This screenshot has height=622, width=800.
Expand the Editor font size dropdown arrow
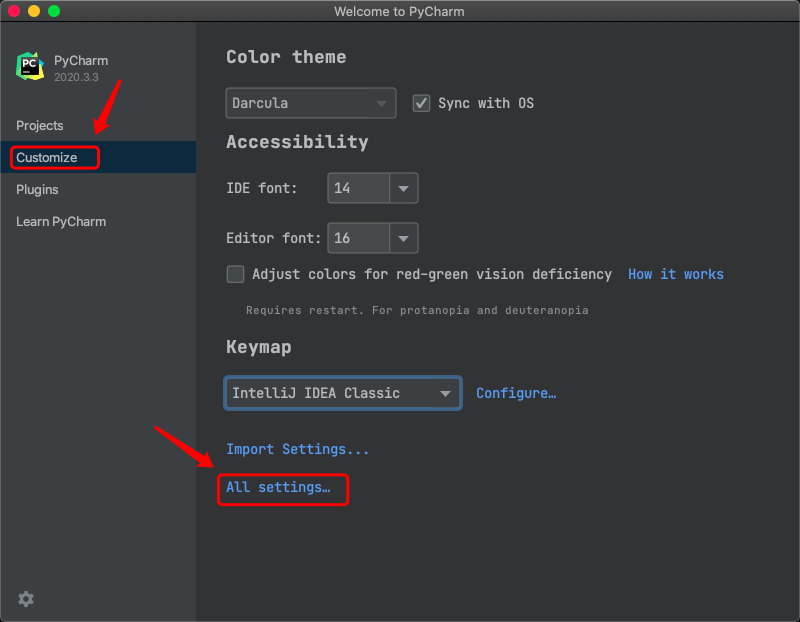(403, 238)
